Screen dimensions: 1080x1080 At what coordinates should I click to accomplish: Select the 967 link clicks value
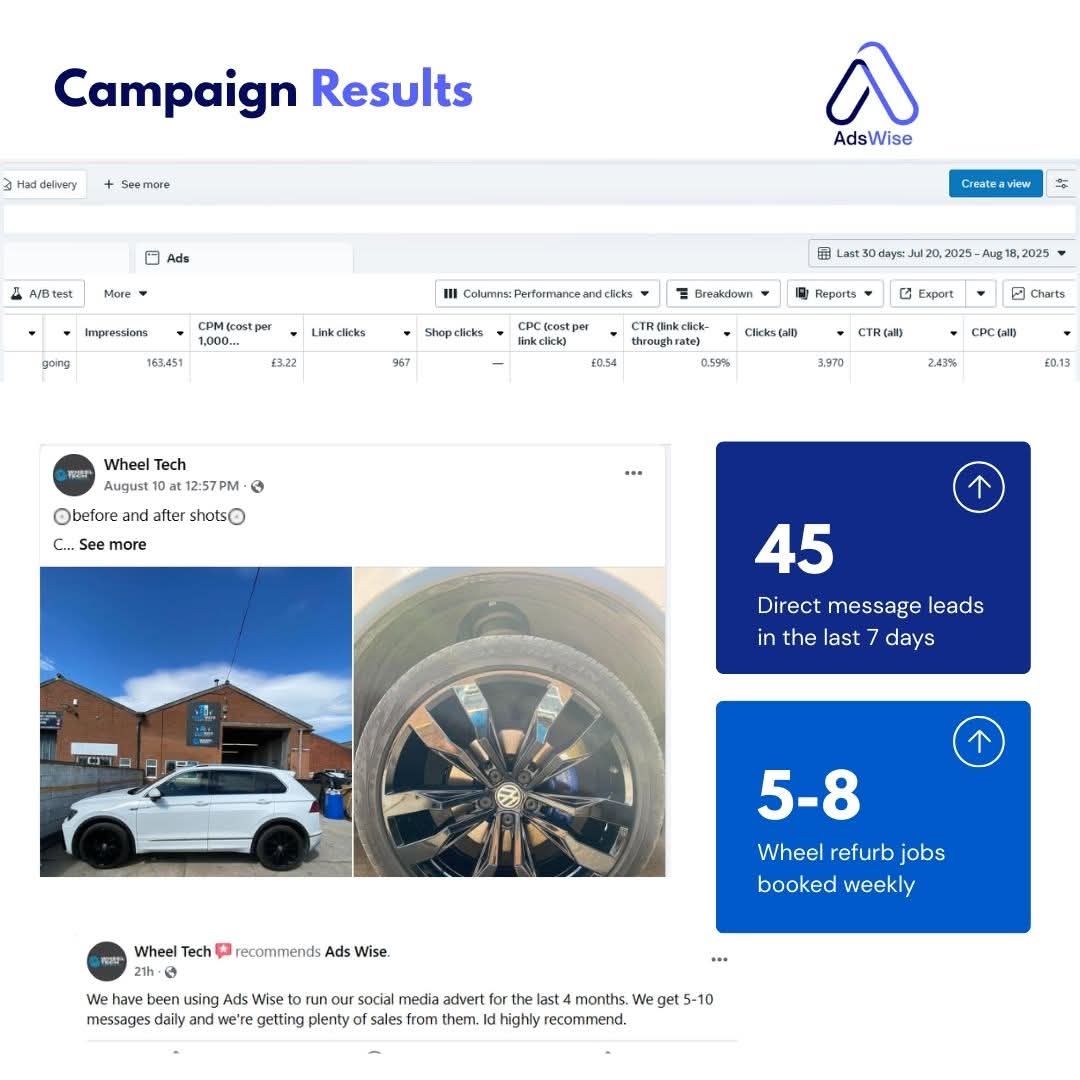(402, 363)
